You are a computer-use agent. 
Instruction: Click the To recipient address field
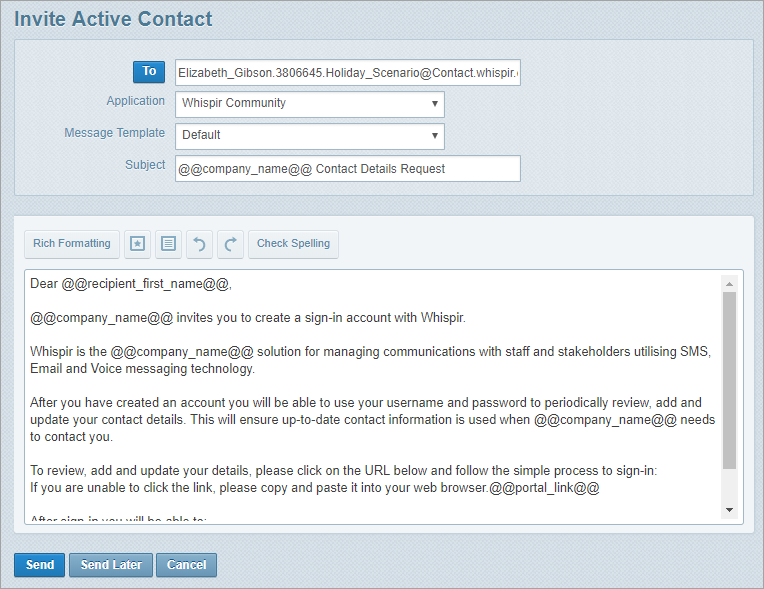point(348,73)
